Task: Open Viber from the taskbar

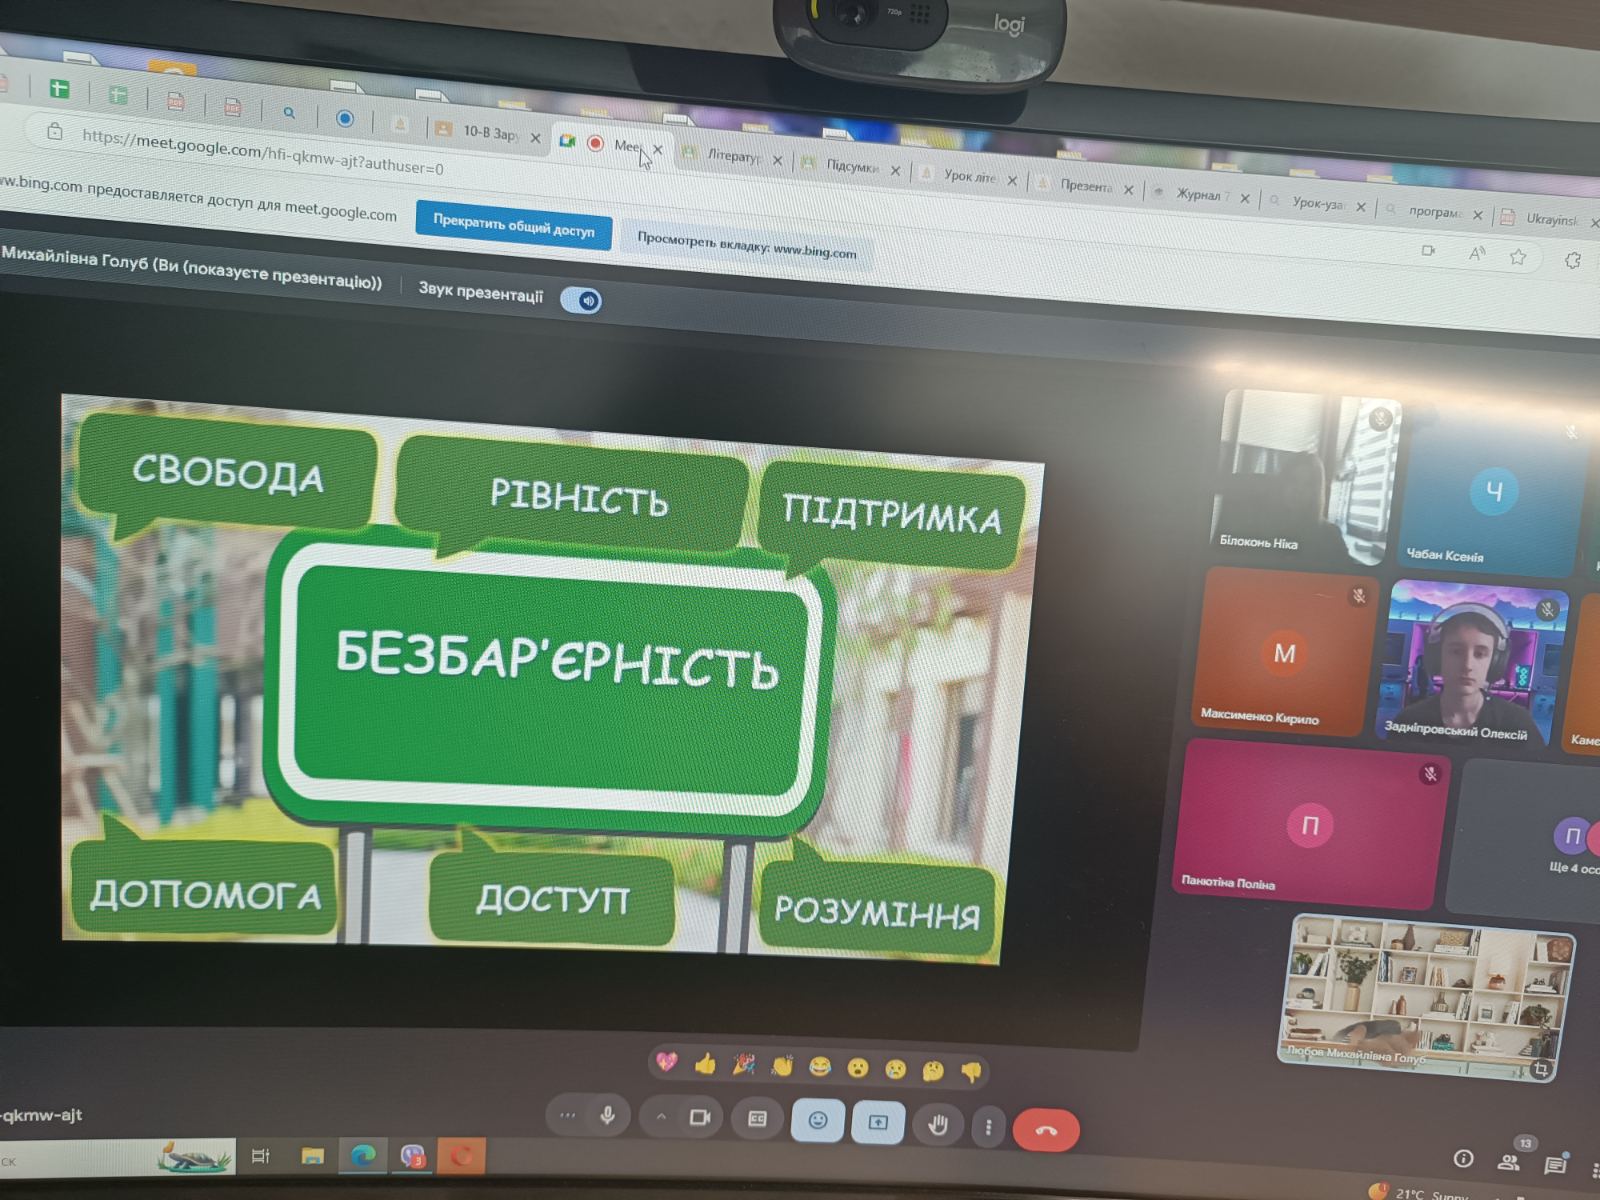Action: [x=412, y=1156]
